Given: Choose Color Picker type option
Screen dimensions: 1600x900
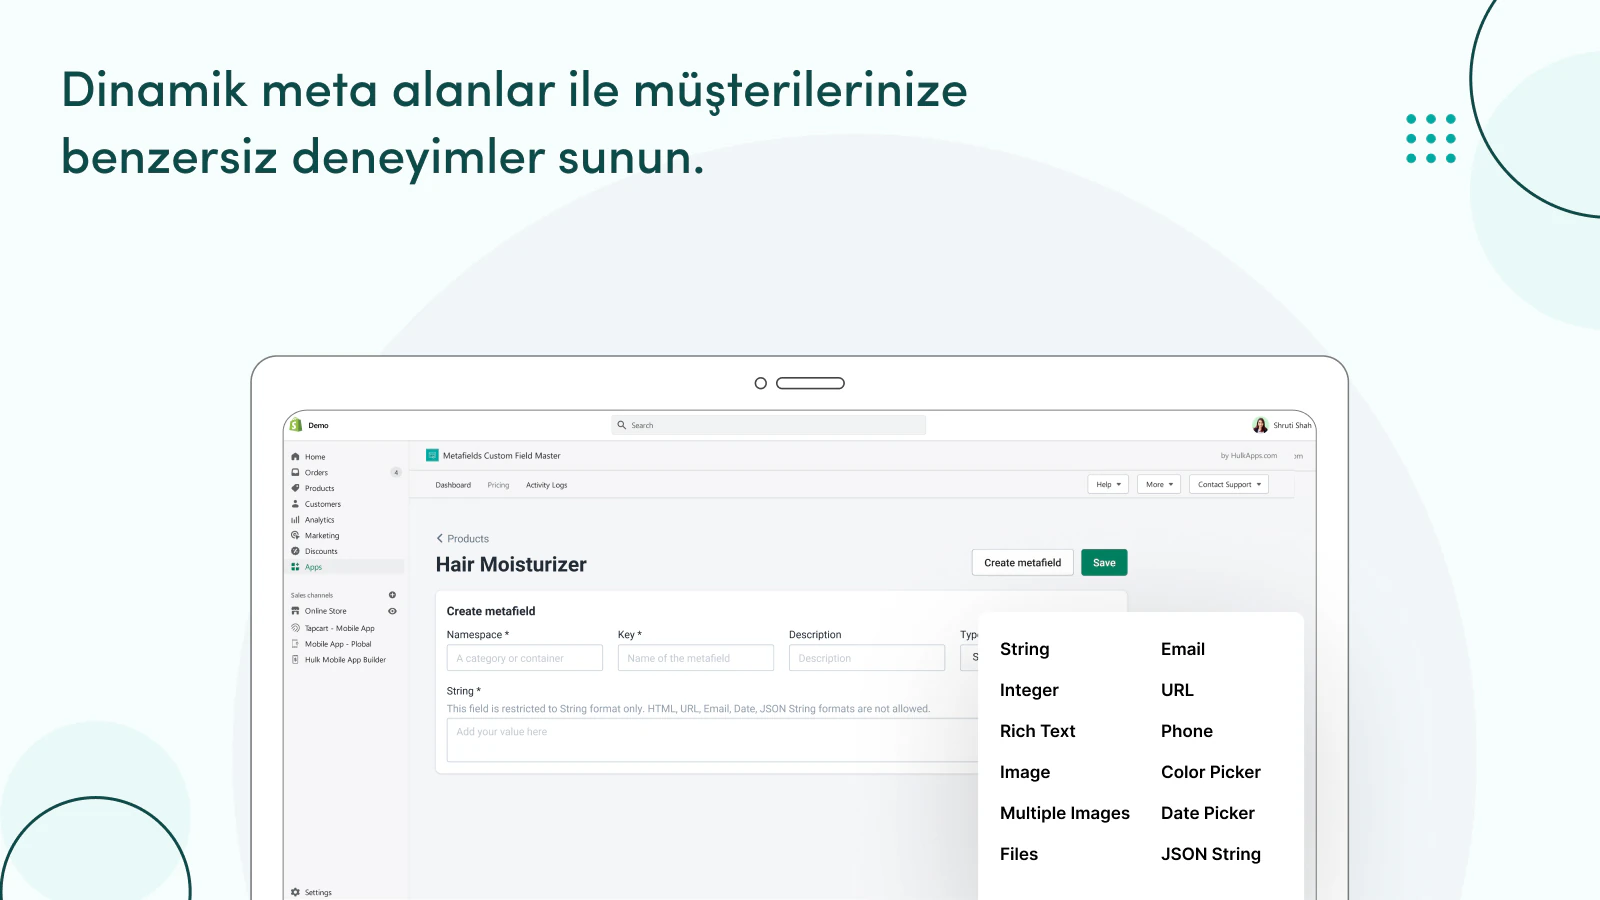Looking at the screenshot, I should click(1211, 773).
